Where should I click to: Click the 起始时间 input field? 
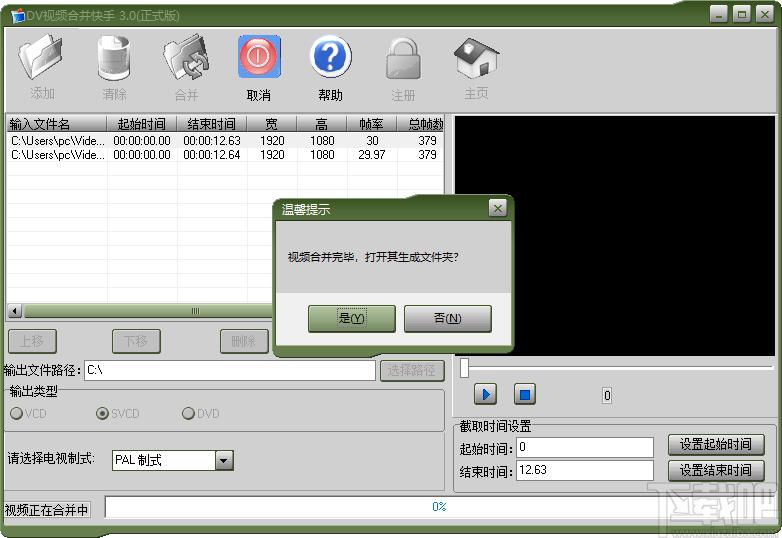pyautogui.click(x=585, y=447)
